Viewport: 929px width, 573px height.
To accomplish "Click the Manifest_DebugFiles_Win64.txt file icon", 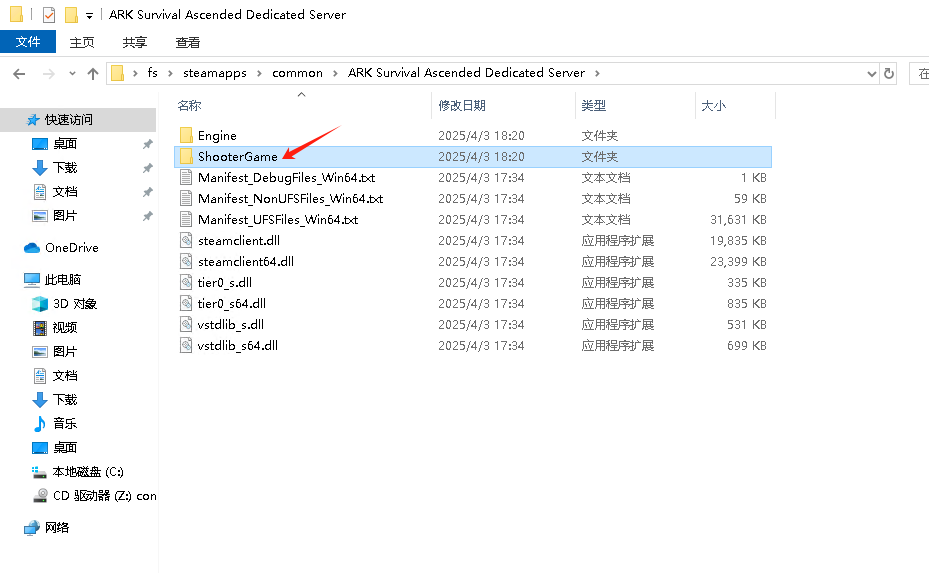I will [186, 178].
